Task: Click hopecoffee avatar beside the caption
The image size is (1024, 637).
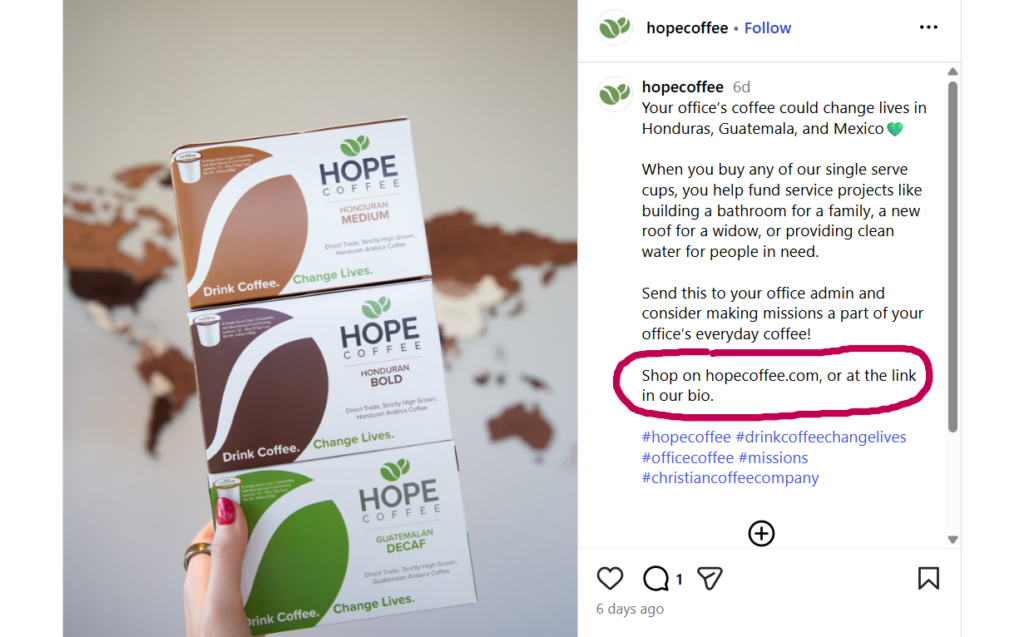Action: pos(615,94)
